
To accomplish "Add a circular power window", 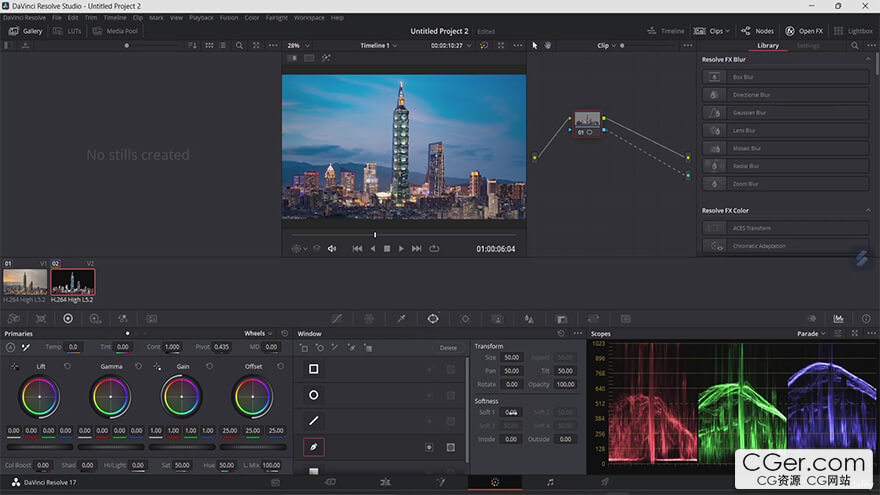I will 314,395.
